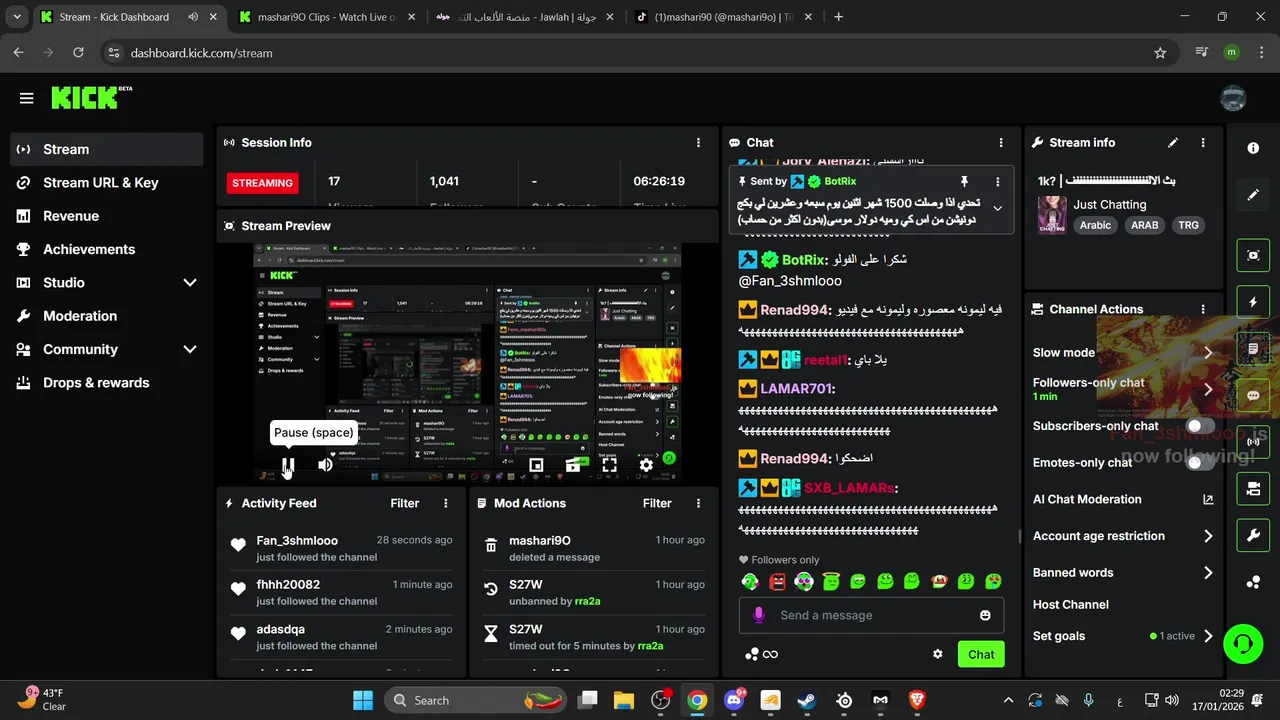Open Session Info three-dot options
Image resolution: width=1280 pixels, height=720 pixels.
coord(699,143)
